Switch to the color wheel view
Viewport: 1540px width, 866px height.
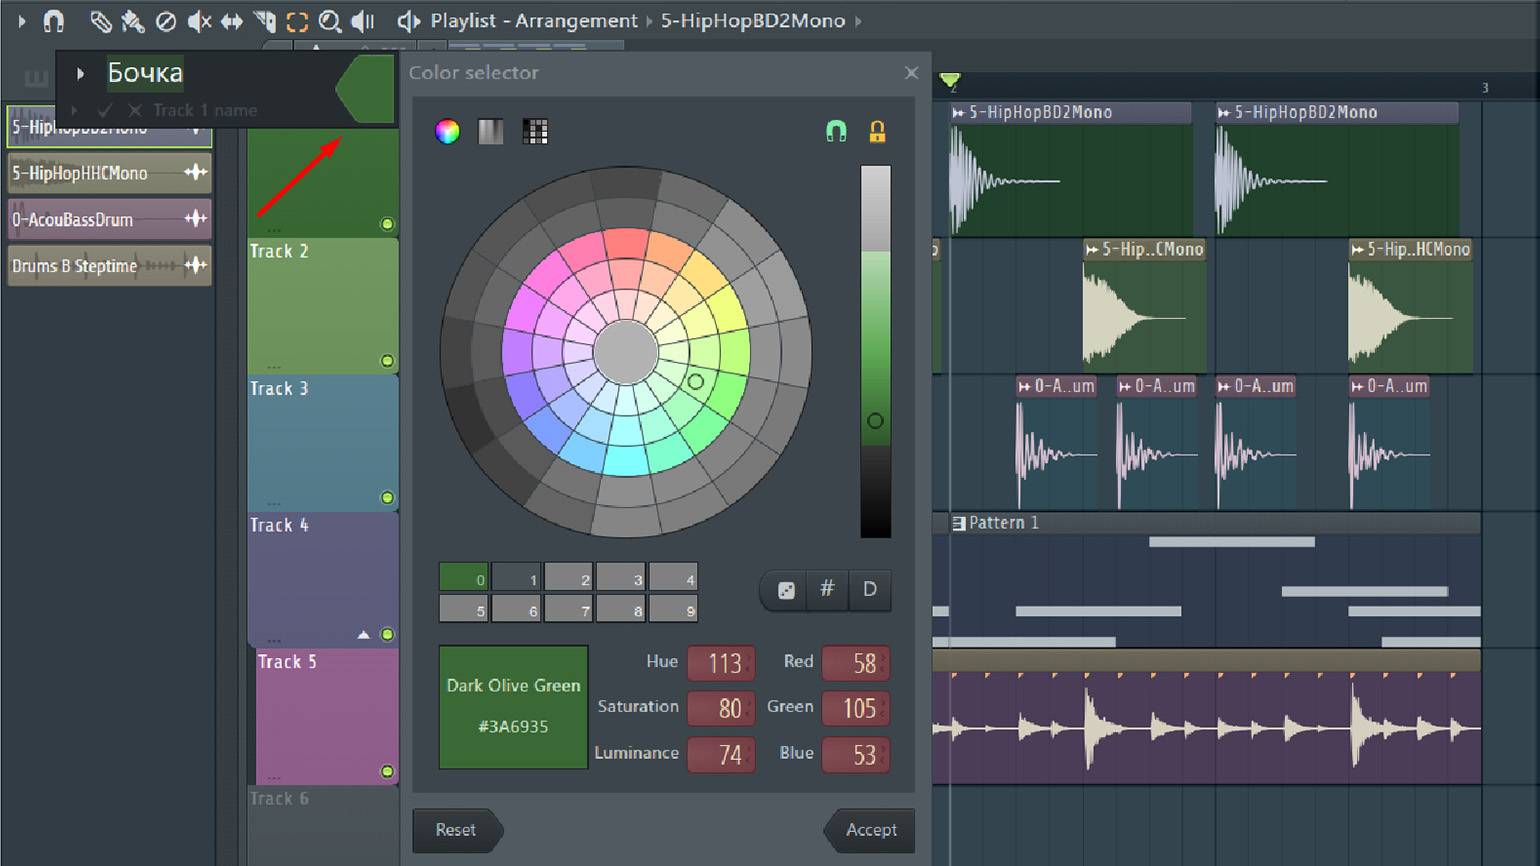[x=447, y=131]
